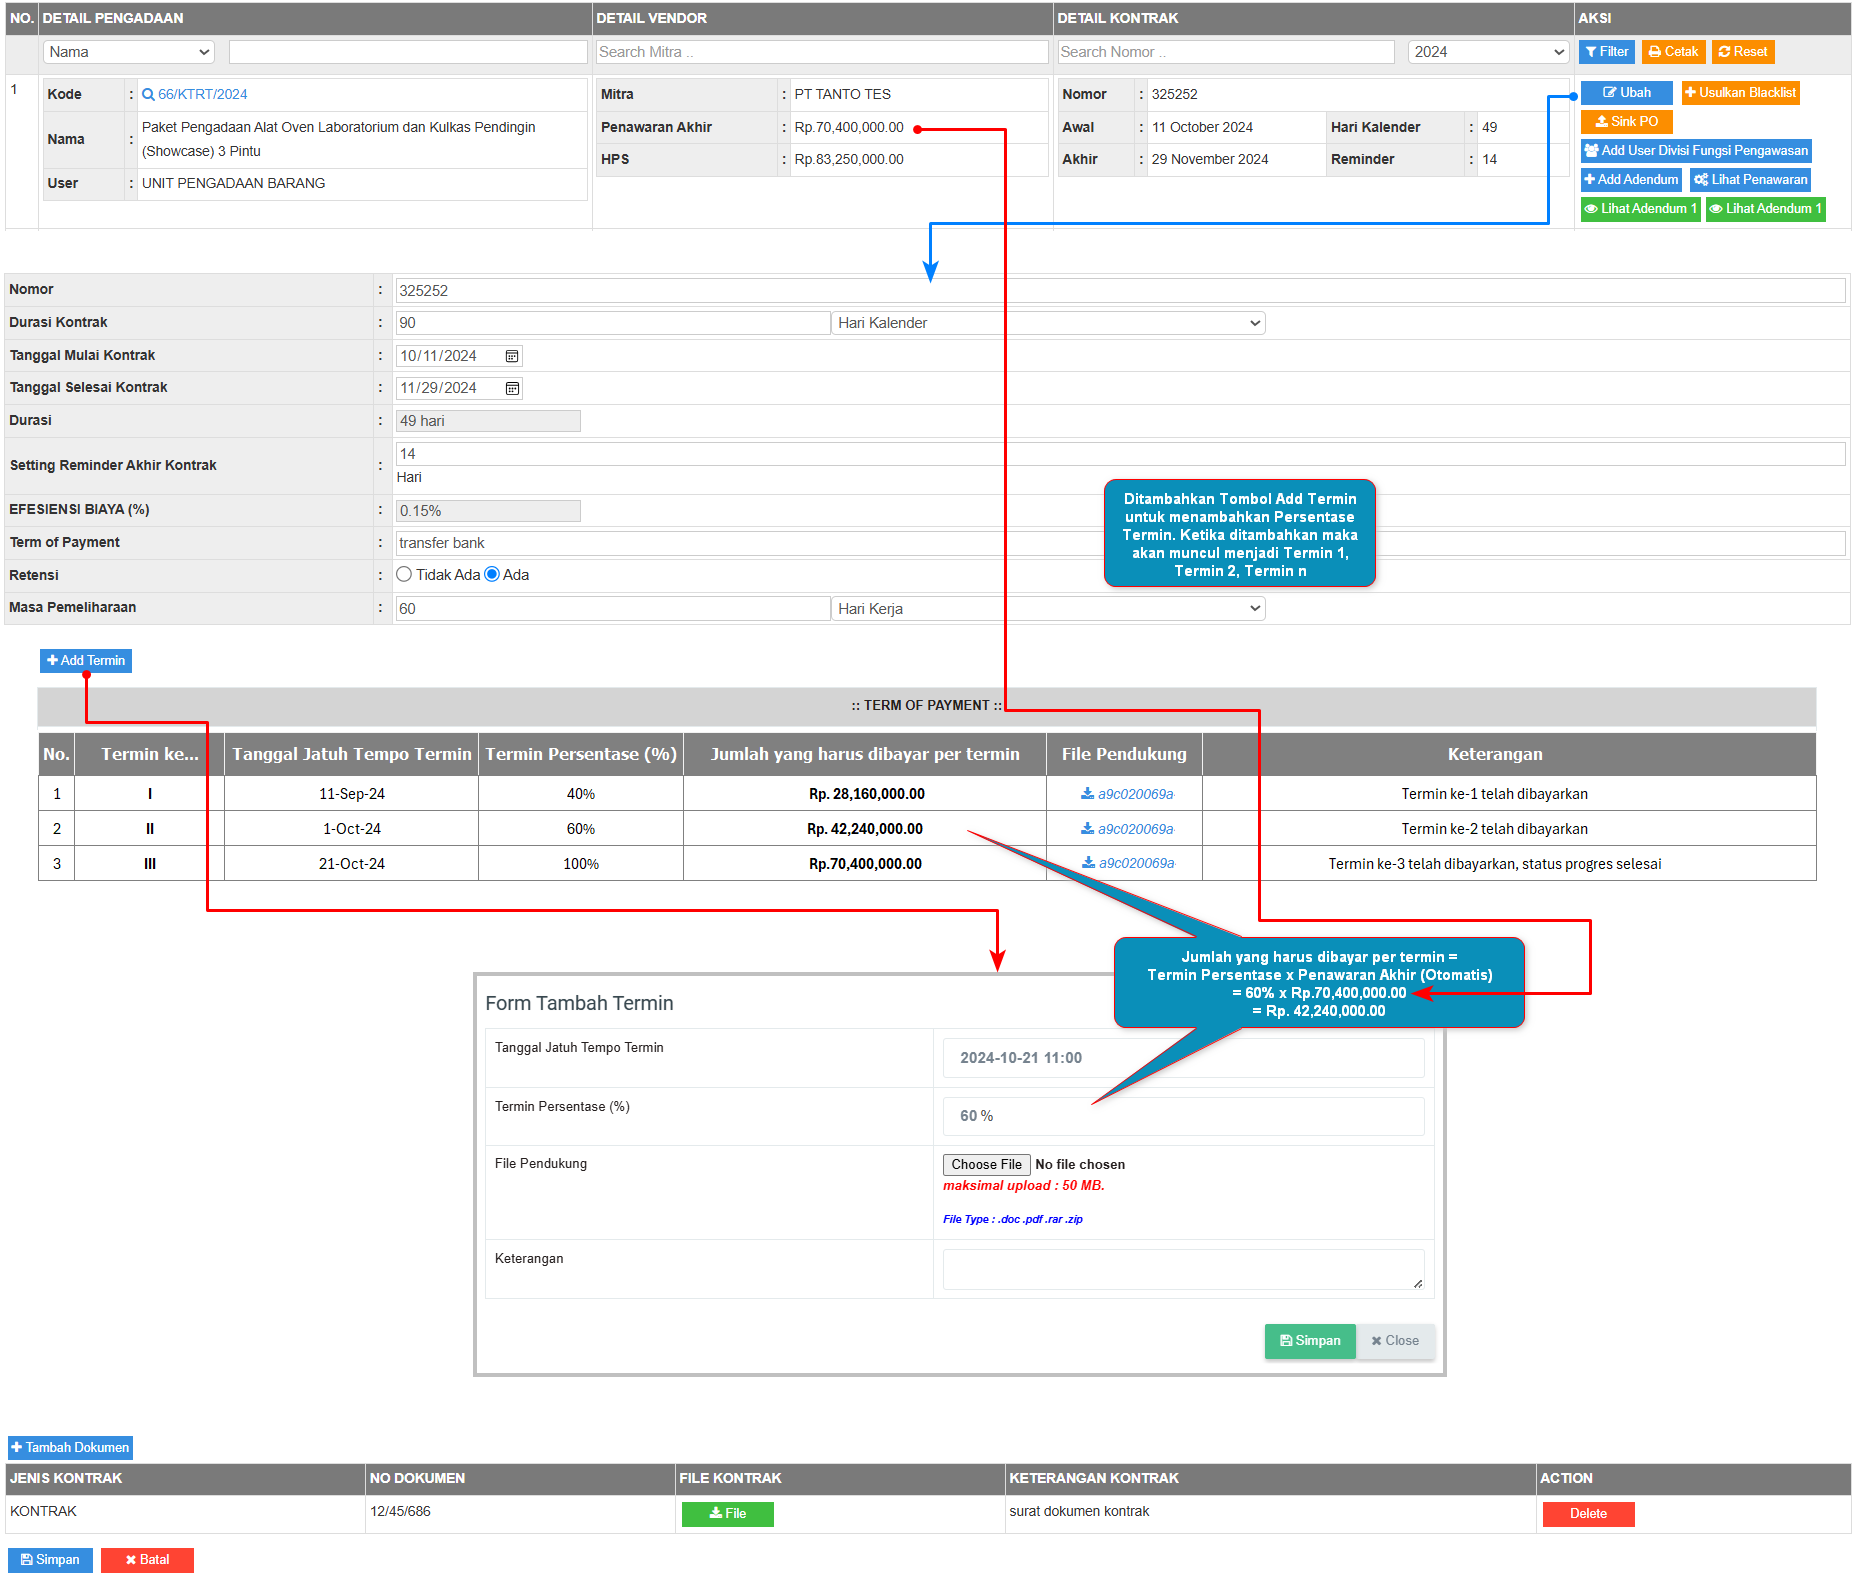Open calendar picker for Tanggal Mulai Kontrak
Viewport: 1856px width, 1585px height.
(512, 356)
